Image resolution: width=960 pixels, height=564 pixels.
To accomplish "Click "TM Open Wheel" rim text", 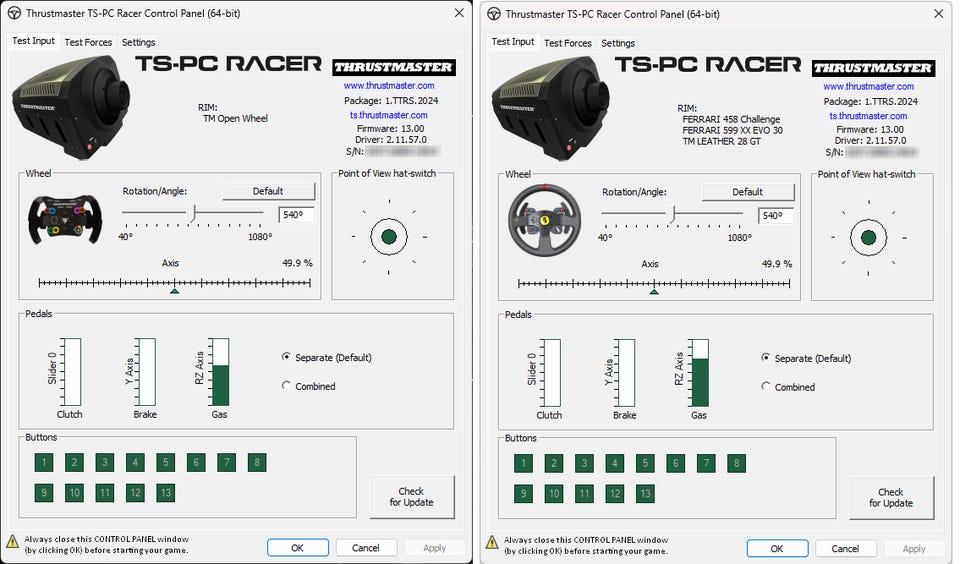I will [x=235, y=118].
